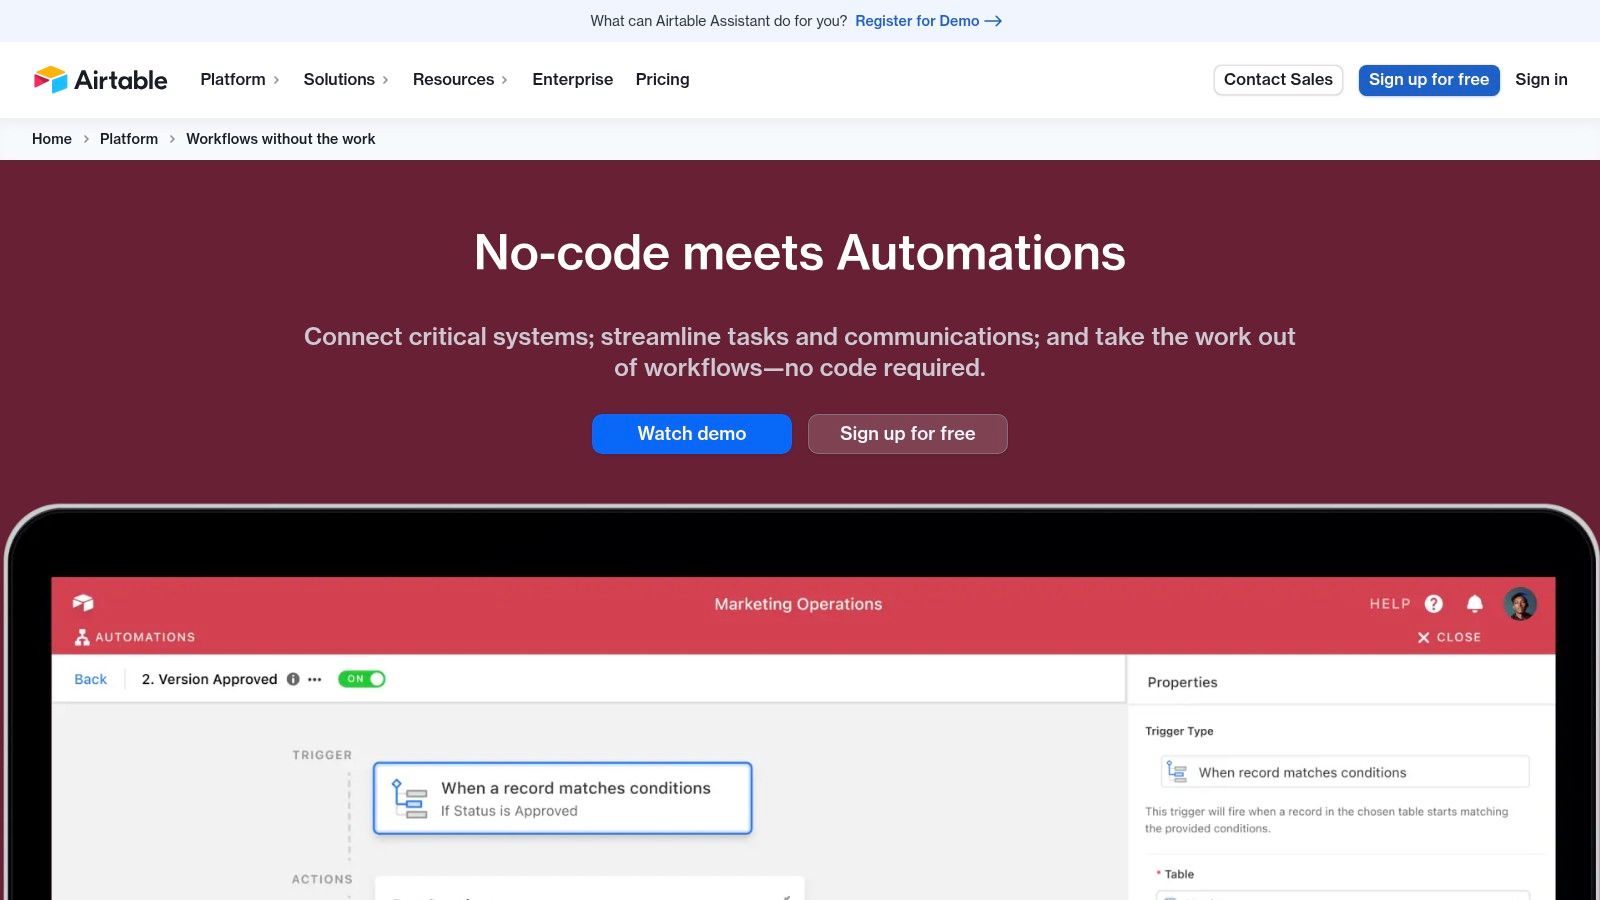
Task: Click the Properties panel heading
Action: click(1182, 682)
